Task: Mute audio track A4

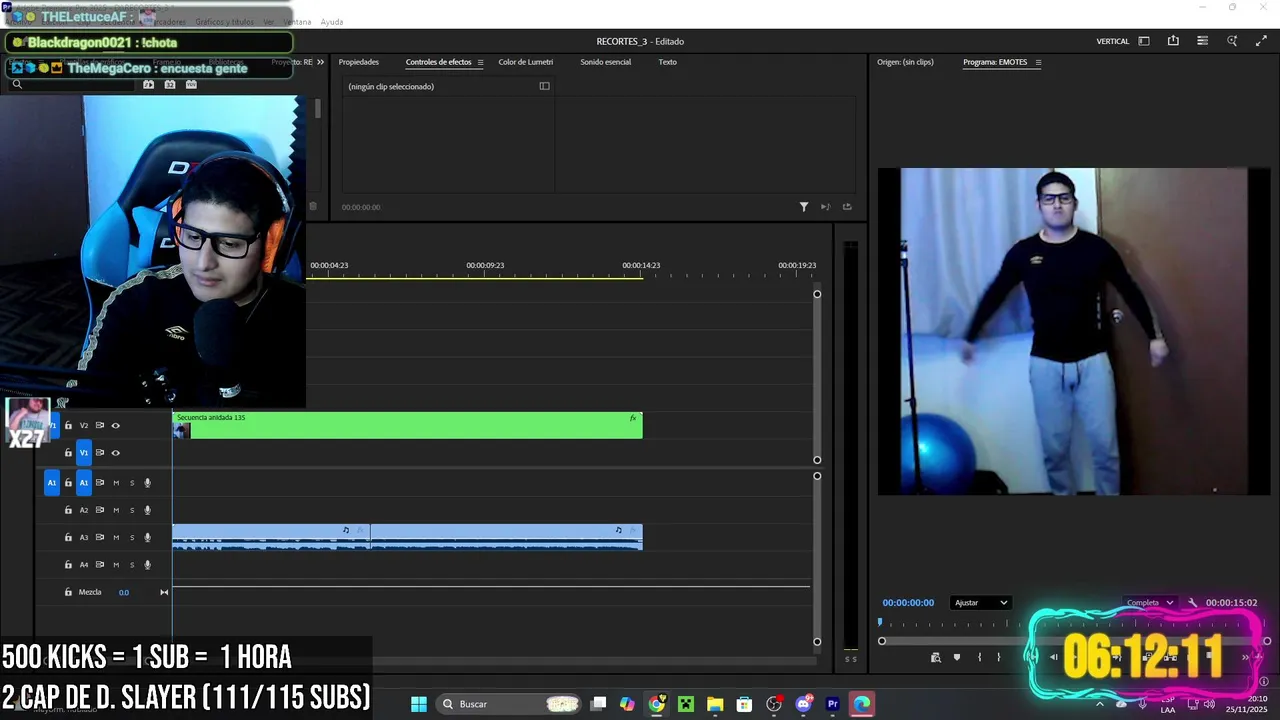Action: click(x=116, y=565)
